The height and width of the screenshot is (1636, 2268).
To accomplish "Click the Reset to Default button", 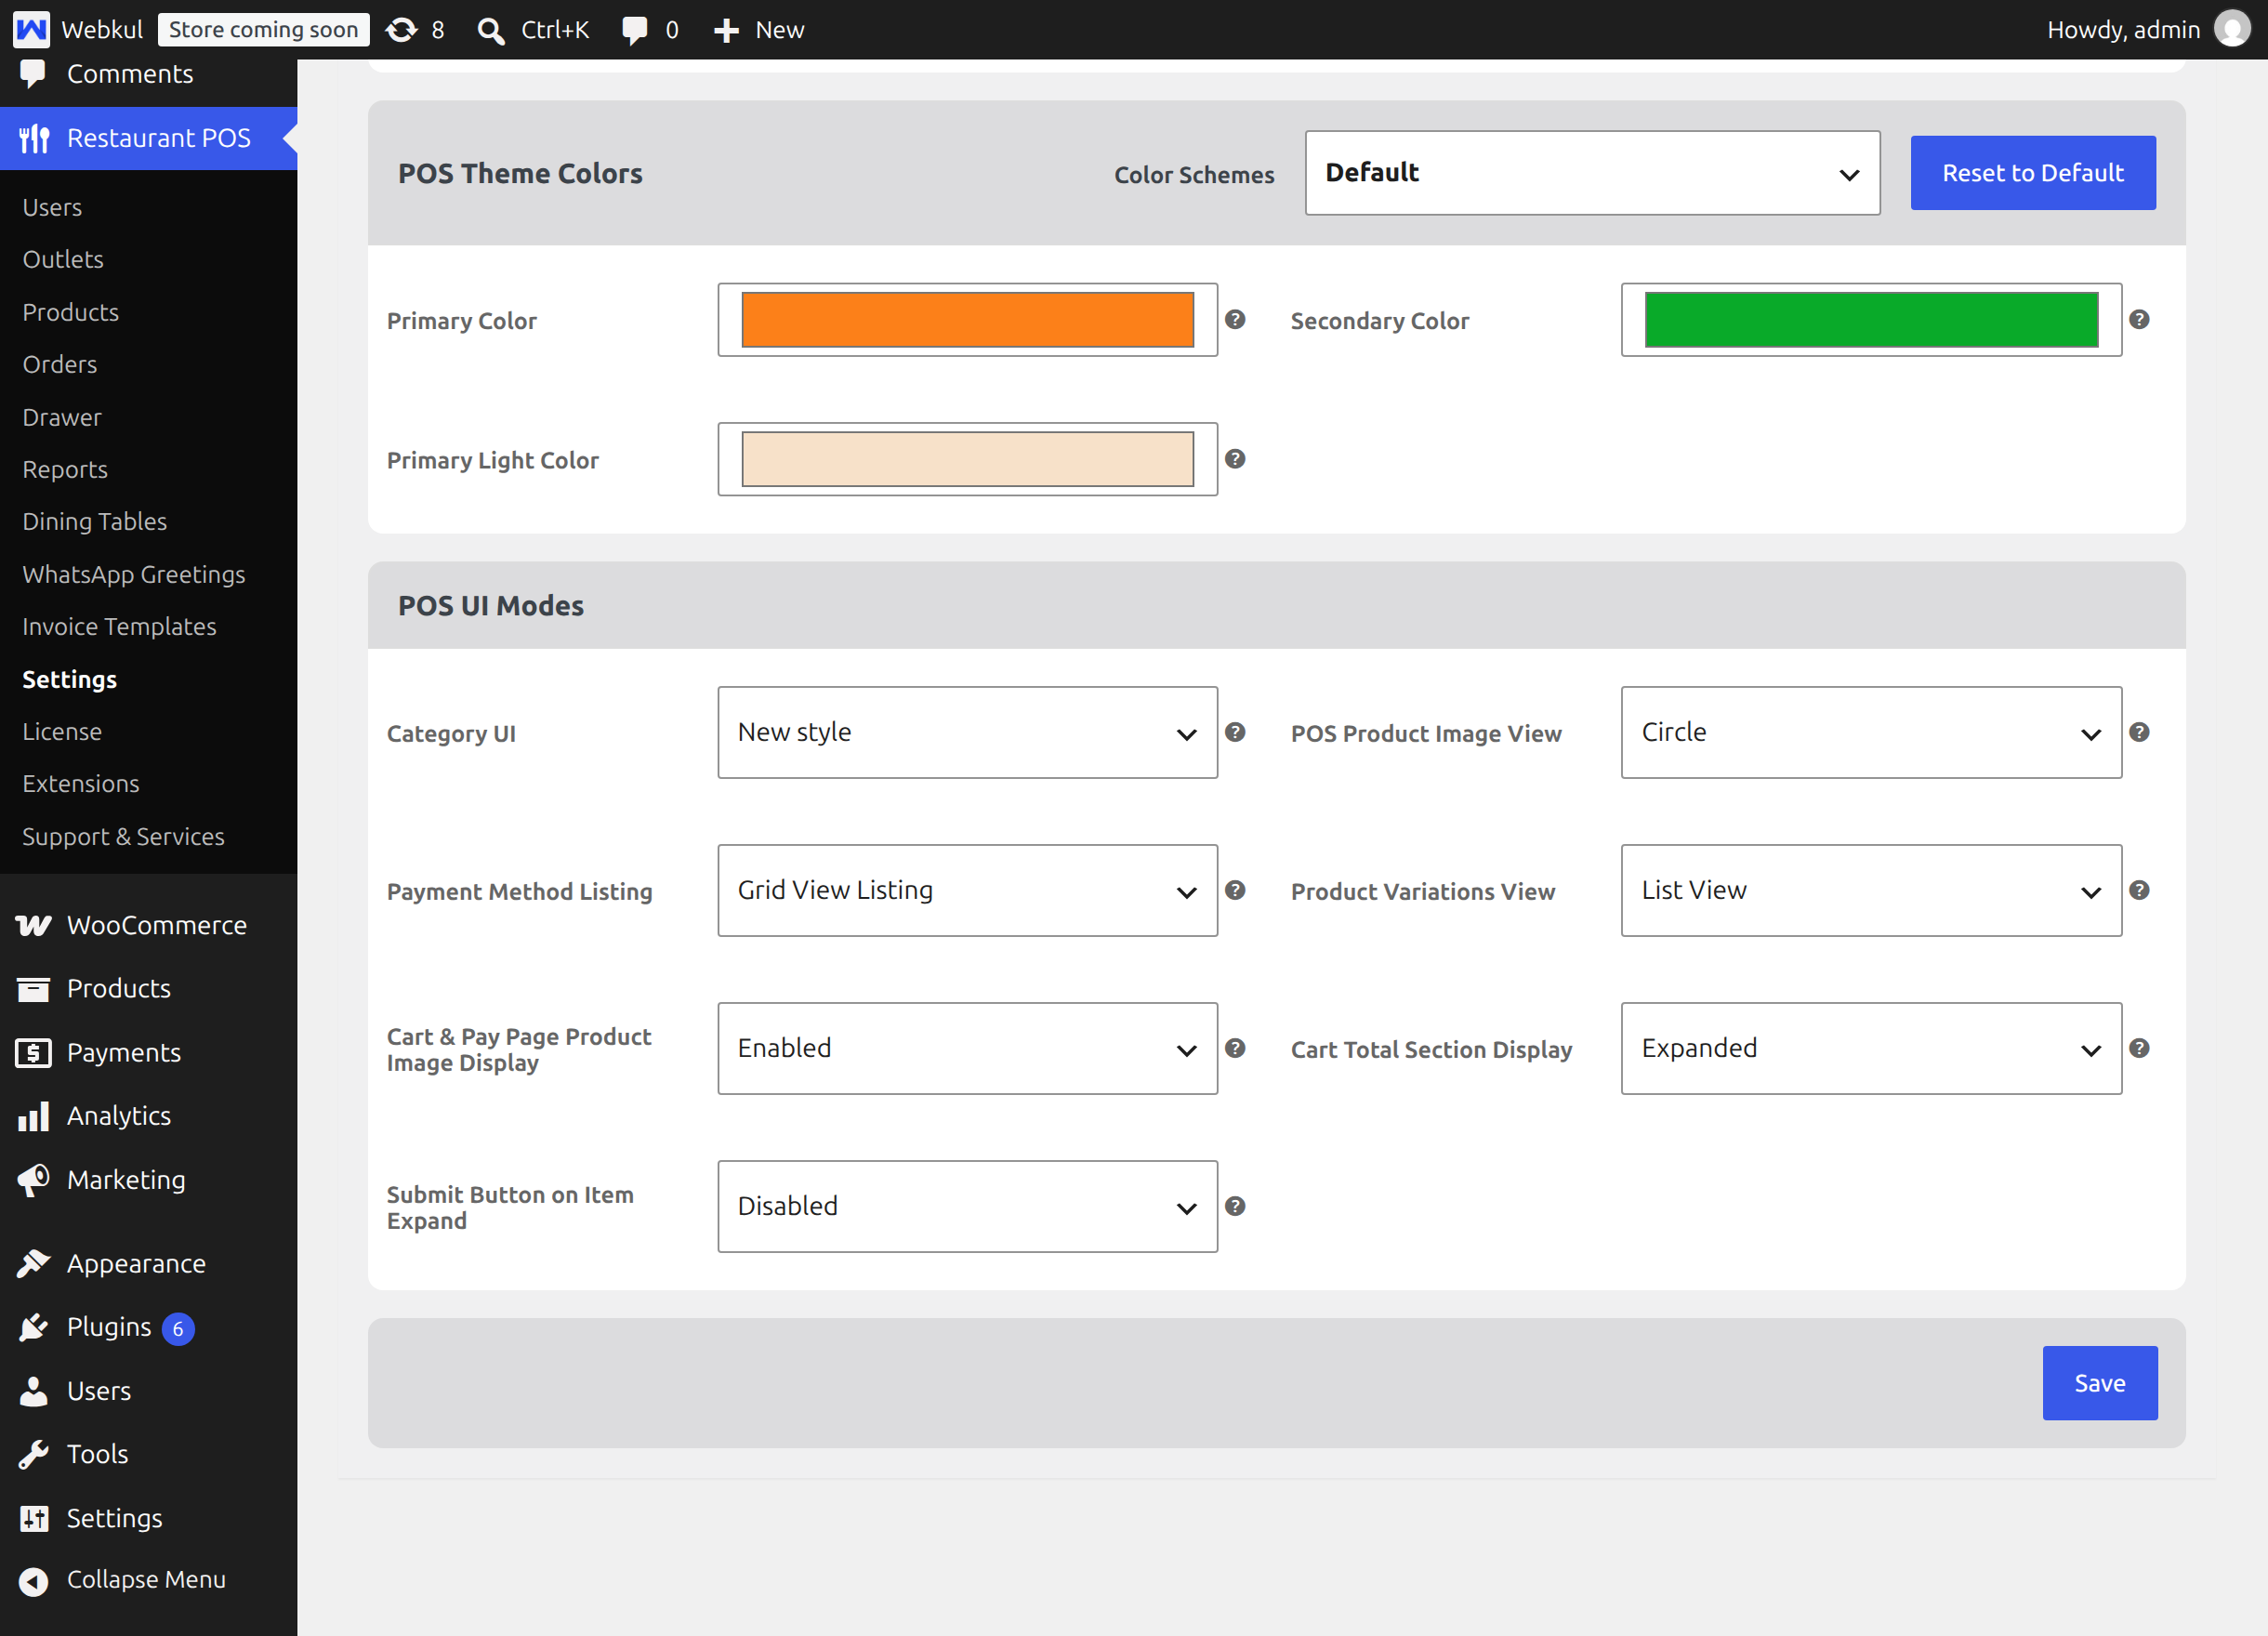I will [2033, 173].
